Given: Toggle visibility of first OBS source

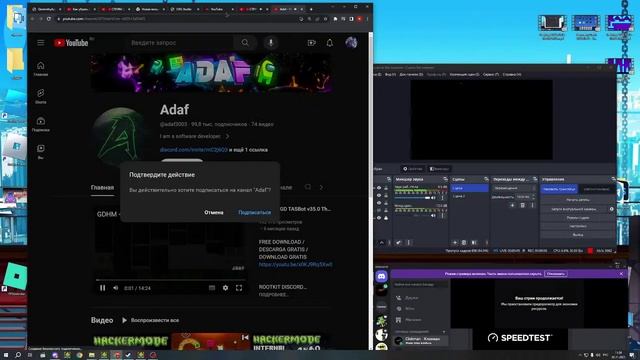Looking at the screenshot, I should 379,188.
